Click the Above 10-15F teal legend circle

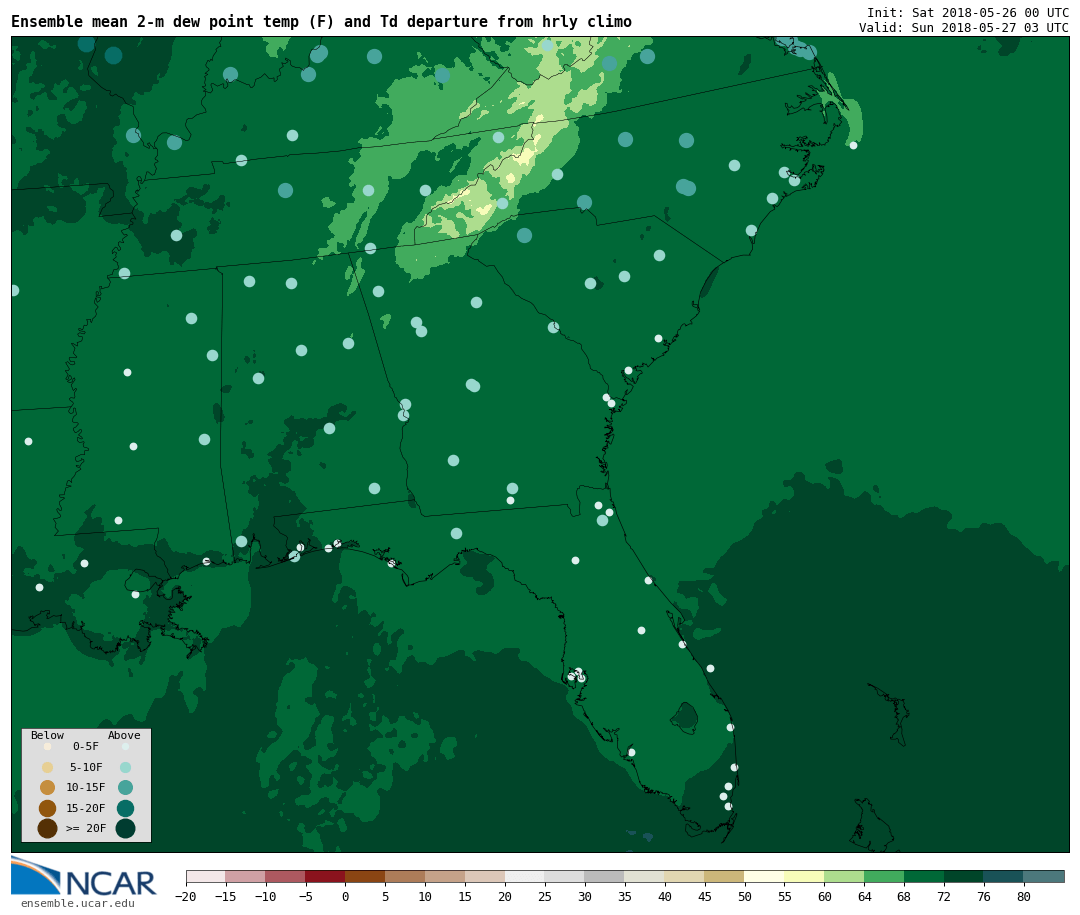pyautogui.click(x=125, y=788)
